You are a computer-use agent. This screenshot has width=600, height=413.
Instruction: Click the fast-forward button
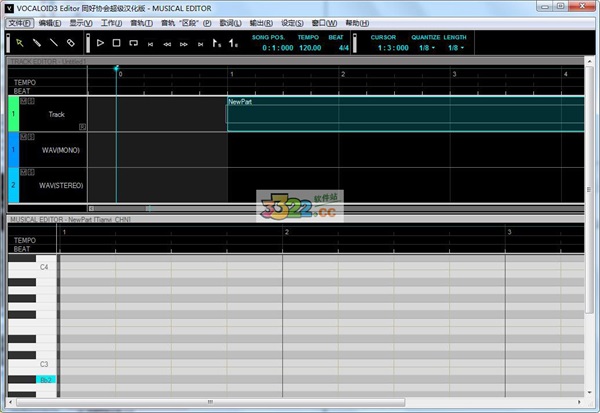click(x=184, y=44)
